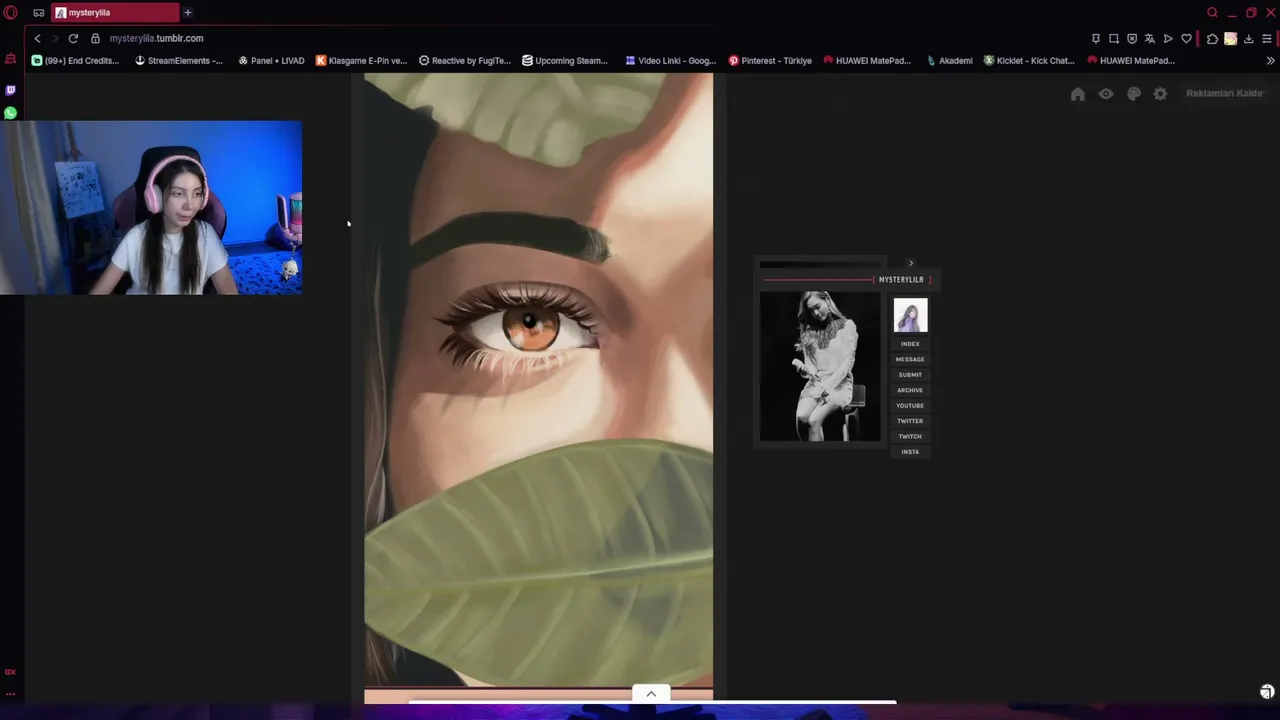
Task: Open Twitch in the sidebar
Action: [x=11, y=90]
